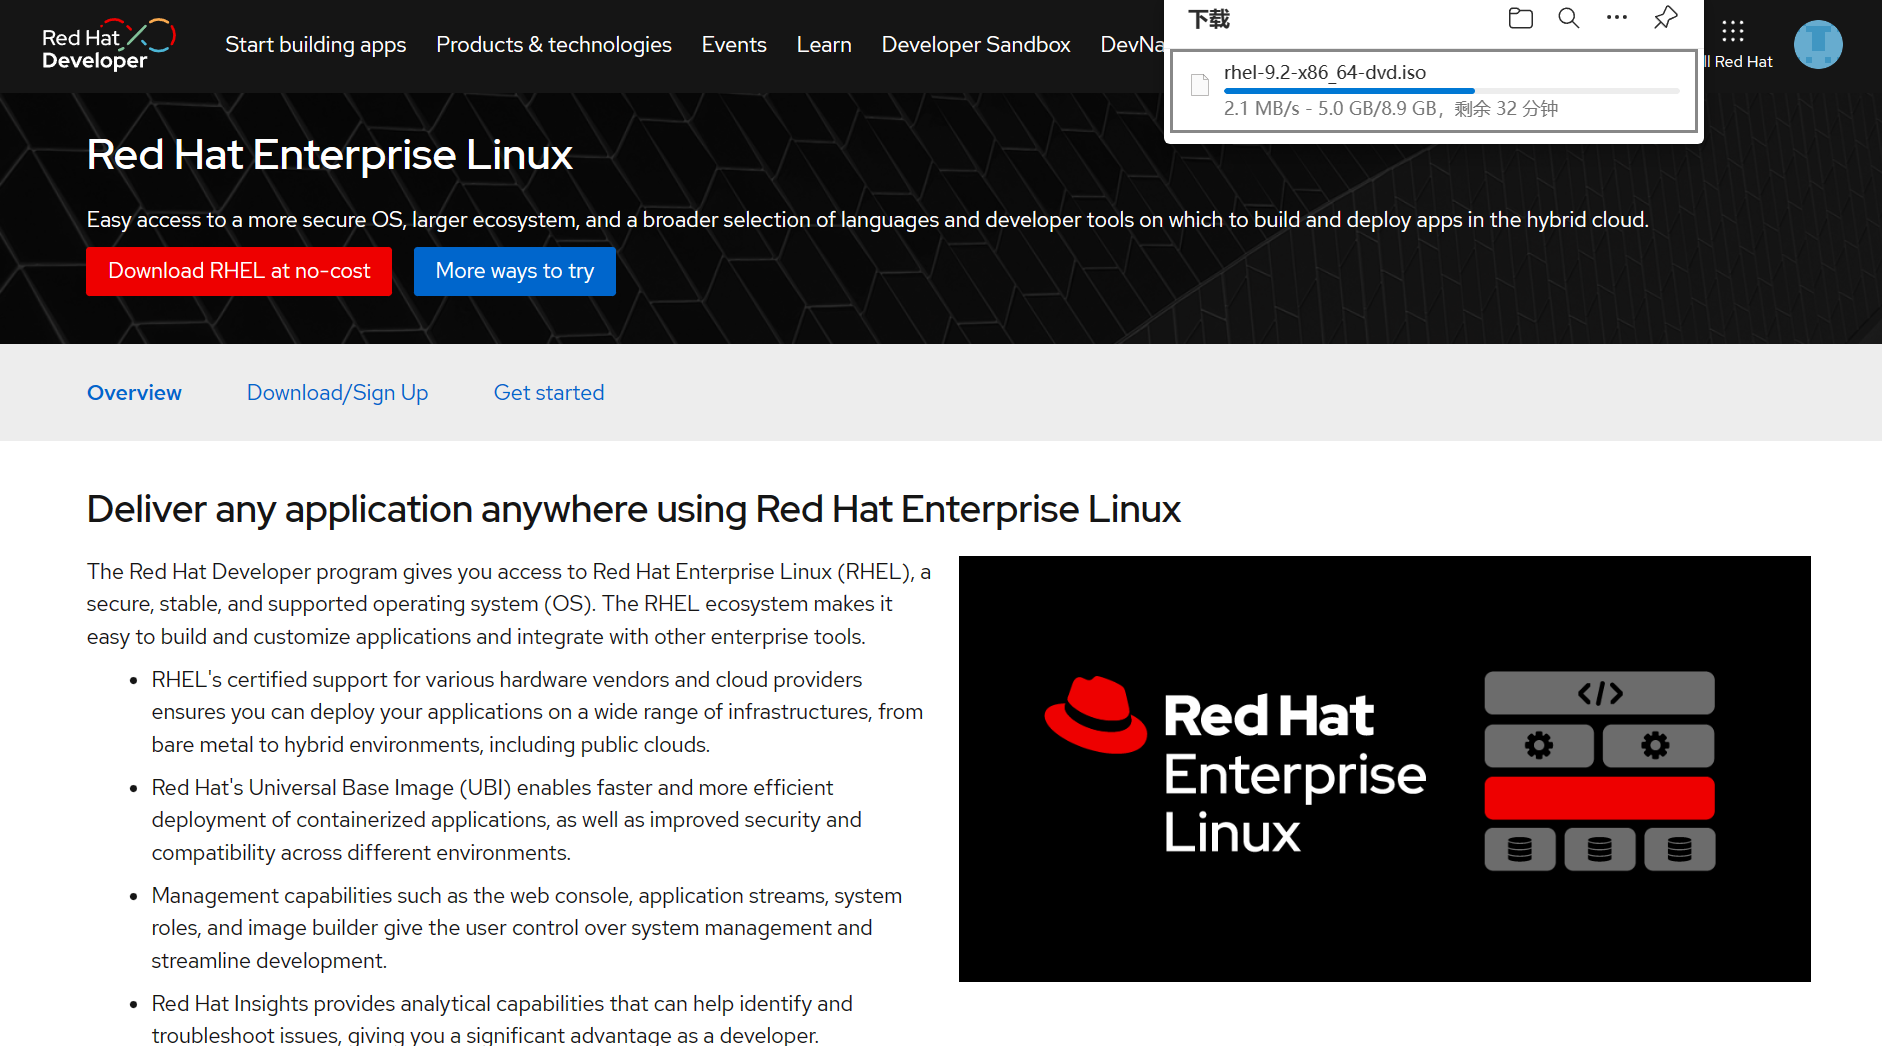Click the More ways to try button
1882x1046 pixels.
pyautogui.click(x=514, y=271)
